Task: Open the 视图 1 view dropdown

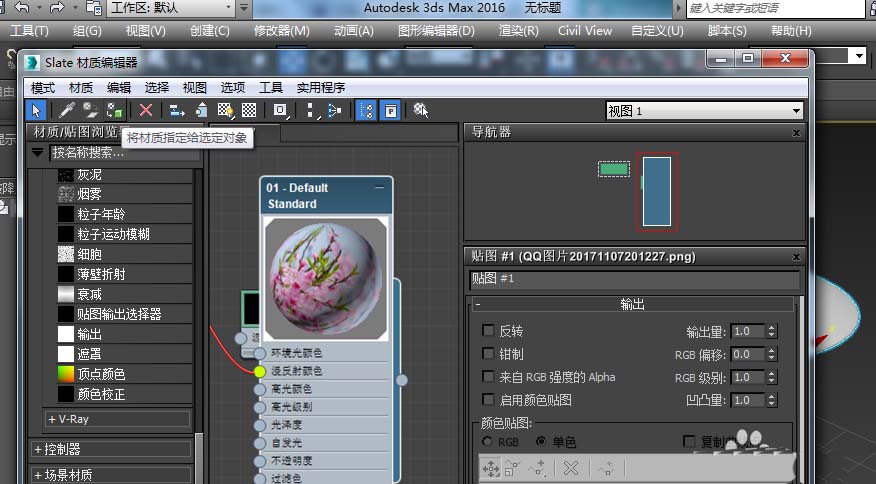Action: (x=704, y=111)
